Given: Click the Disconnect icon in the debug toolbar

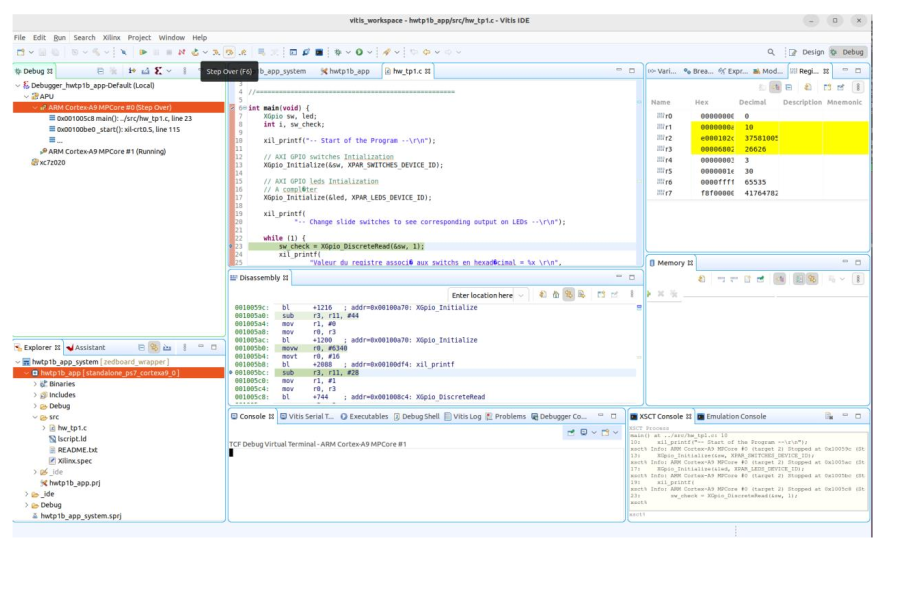Looking at the screenshot, I should [x=181, y=52].
